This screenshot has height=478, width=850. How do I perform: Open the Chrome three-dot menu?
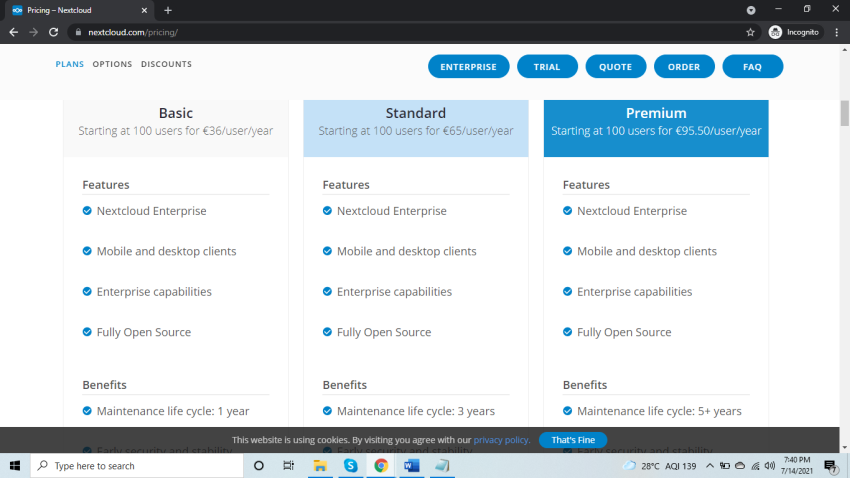coord(837,33)
